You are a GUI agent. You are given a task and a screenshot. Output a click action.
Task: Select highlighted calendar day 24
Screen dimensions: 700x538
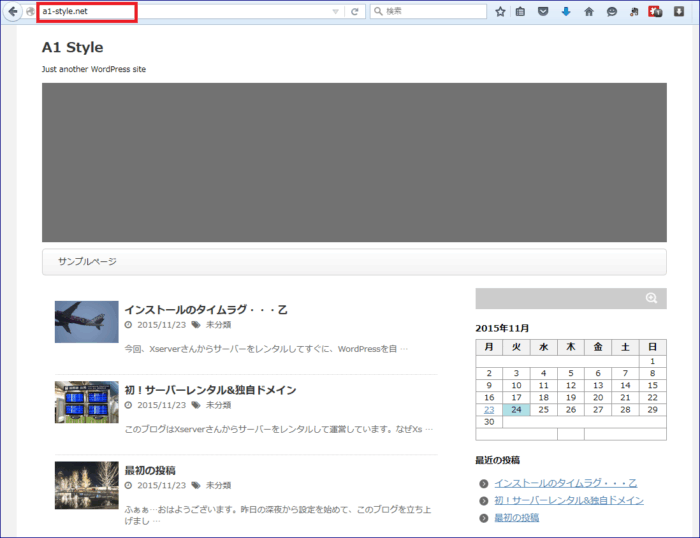tap(517, 410)
